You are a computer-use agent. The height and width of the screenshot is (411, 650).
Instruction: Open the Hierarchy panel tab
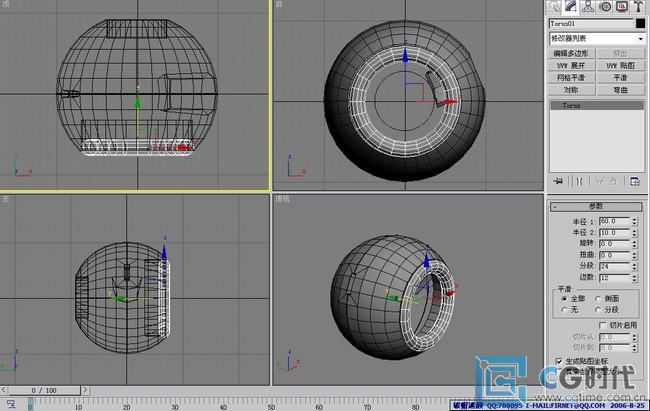pos(588,7)
